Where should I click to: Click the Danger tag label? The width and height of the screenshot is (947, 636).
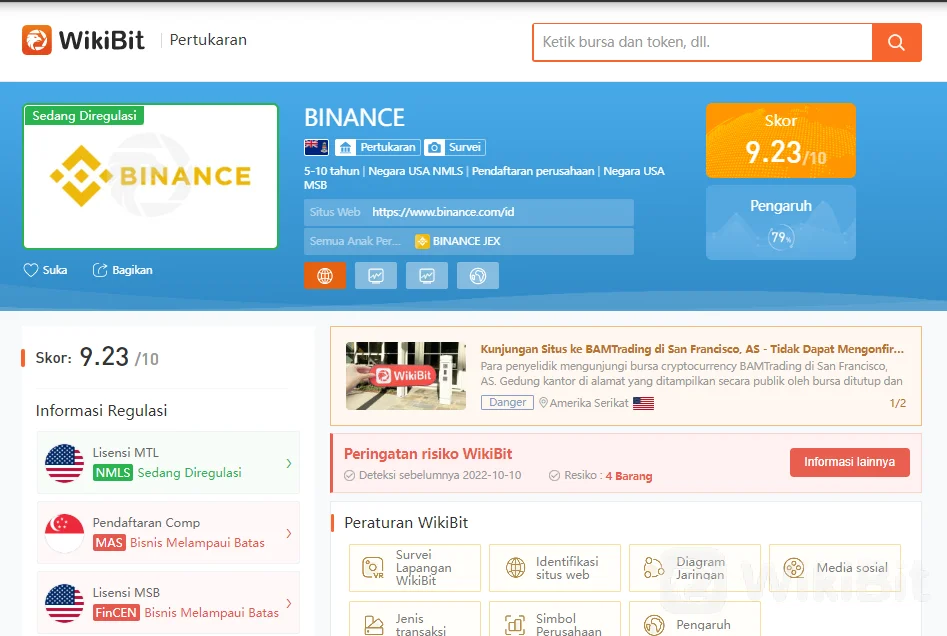pyautogui.click(x=507, y=402)
